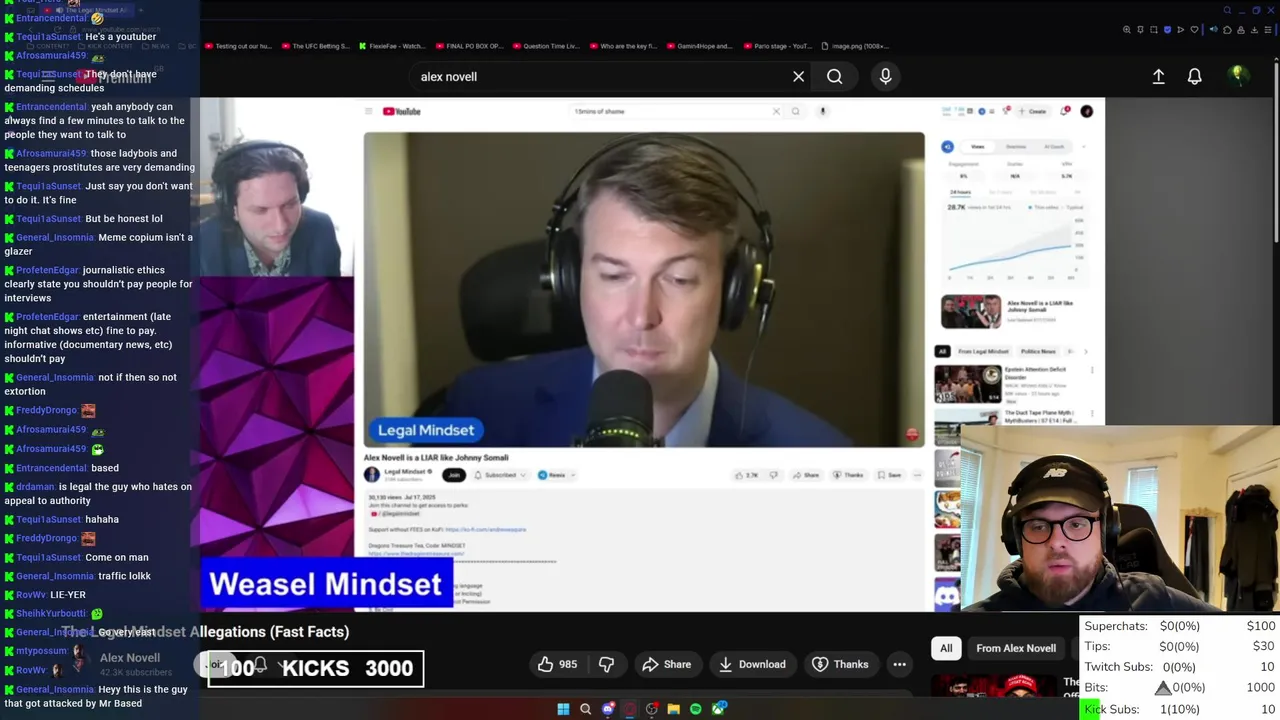This screenshot has width=1280, height=720.
Task: Click the YouTube logo in the inner page
Action: coord(402,111)
